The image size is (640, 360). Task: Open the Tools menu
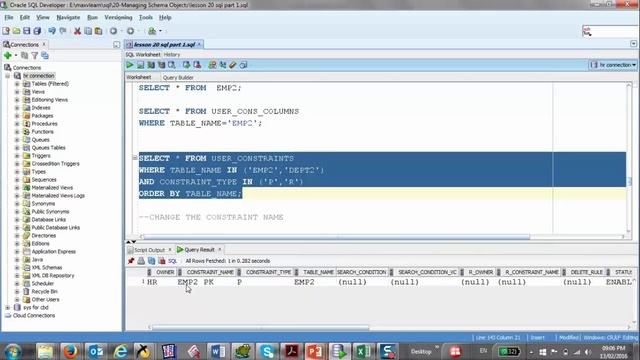146,18
